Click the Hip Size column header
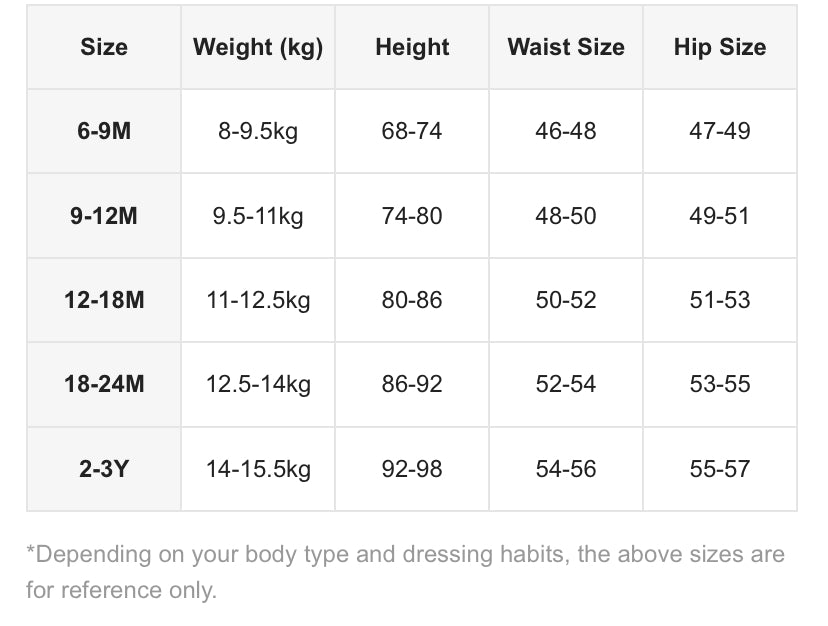Viewport: 828px width, 626px height. pyautogui.click(x=720, y=47)
